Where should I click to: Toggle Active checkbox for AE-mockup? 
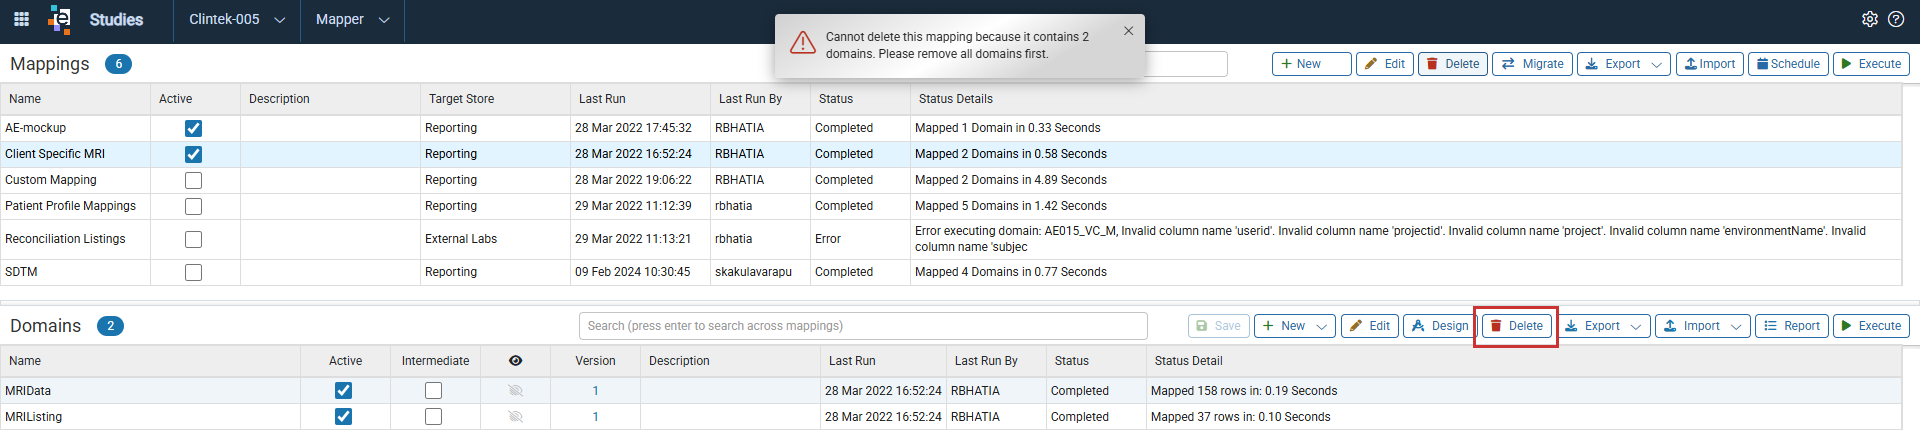[193, 128]
